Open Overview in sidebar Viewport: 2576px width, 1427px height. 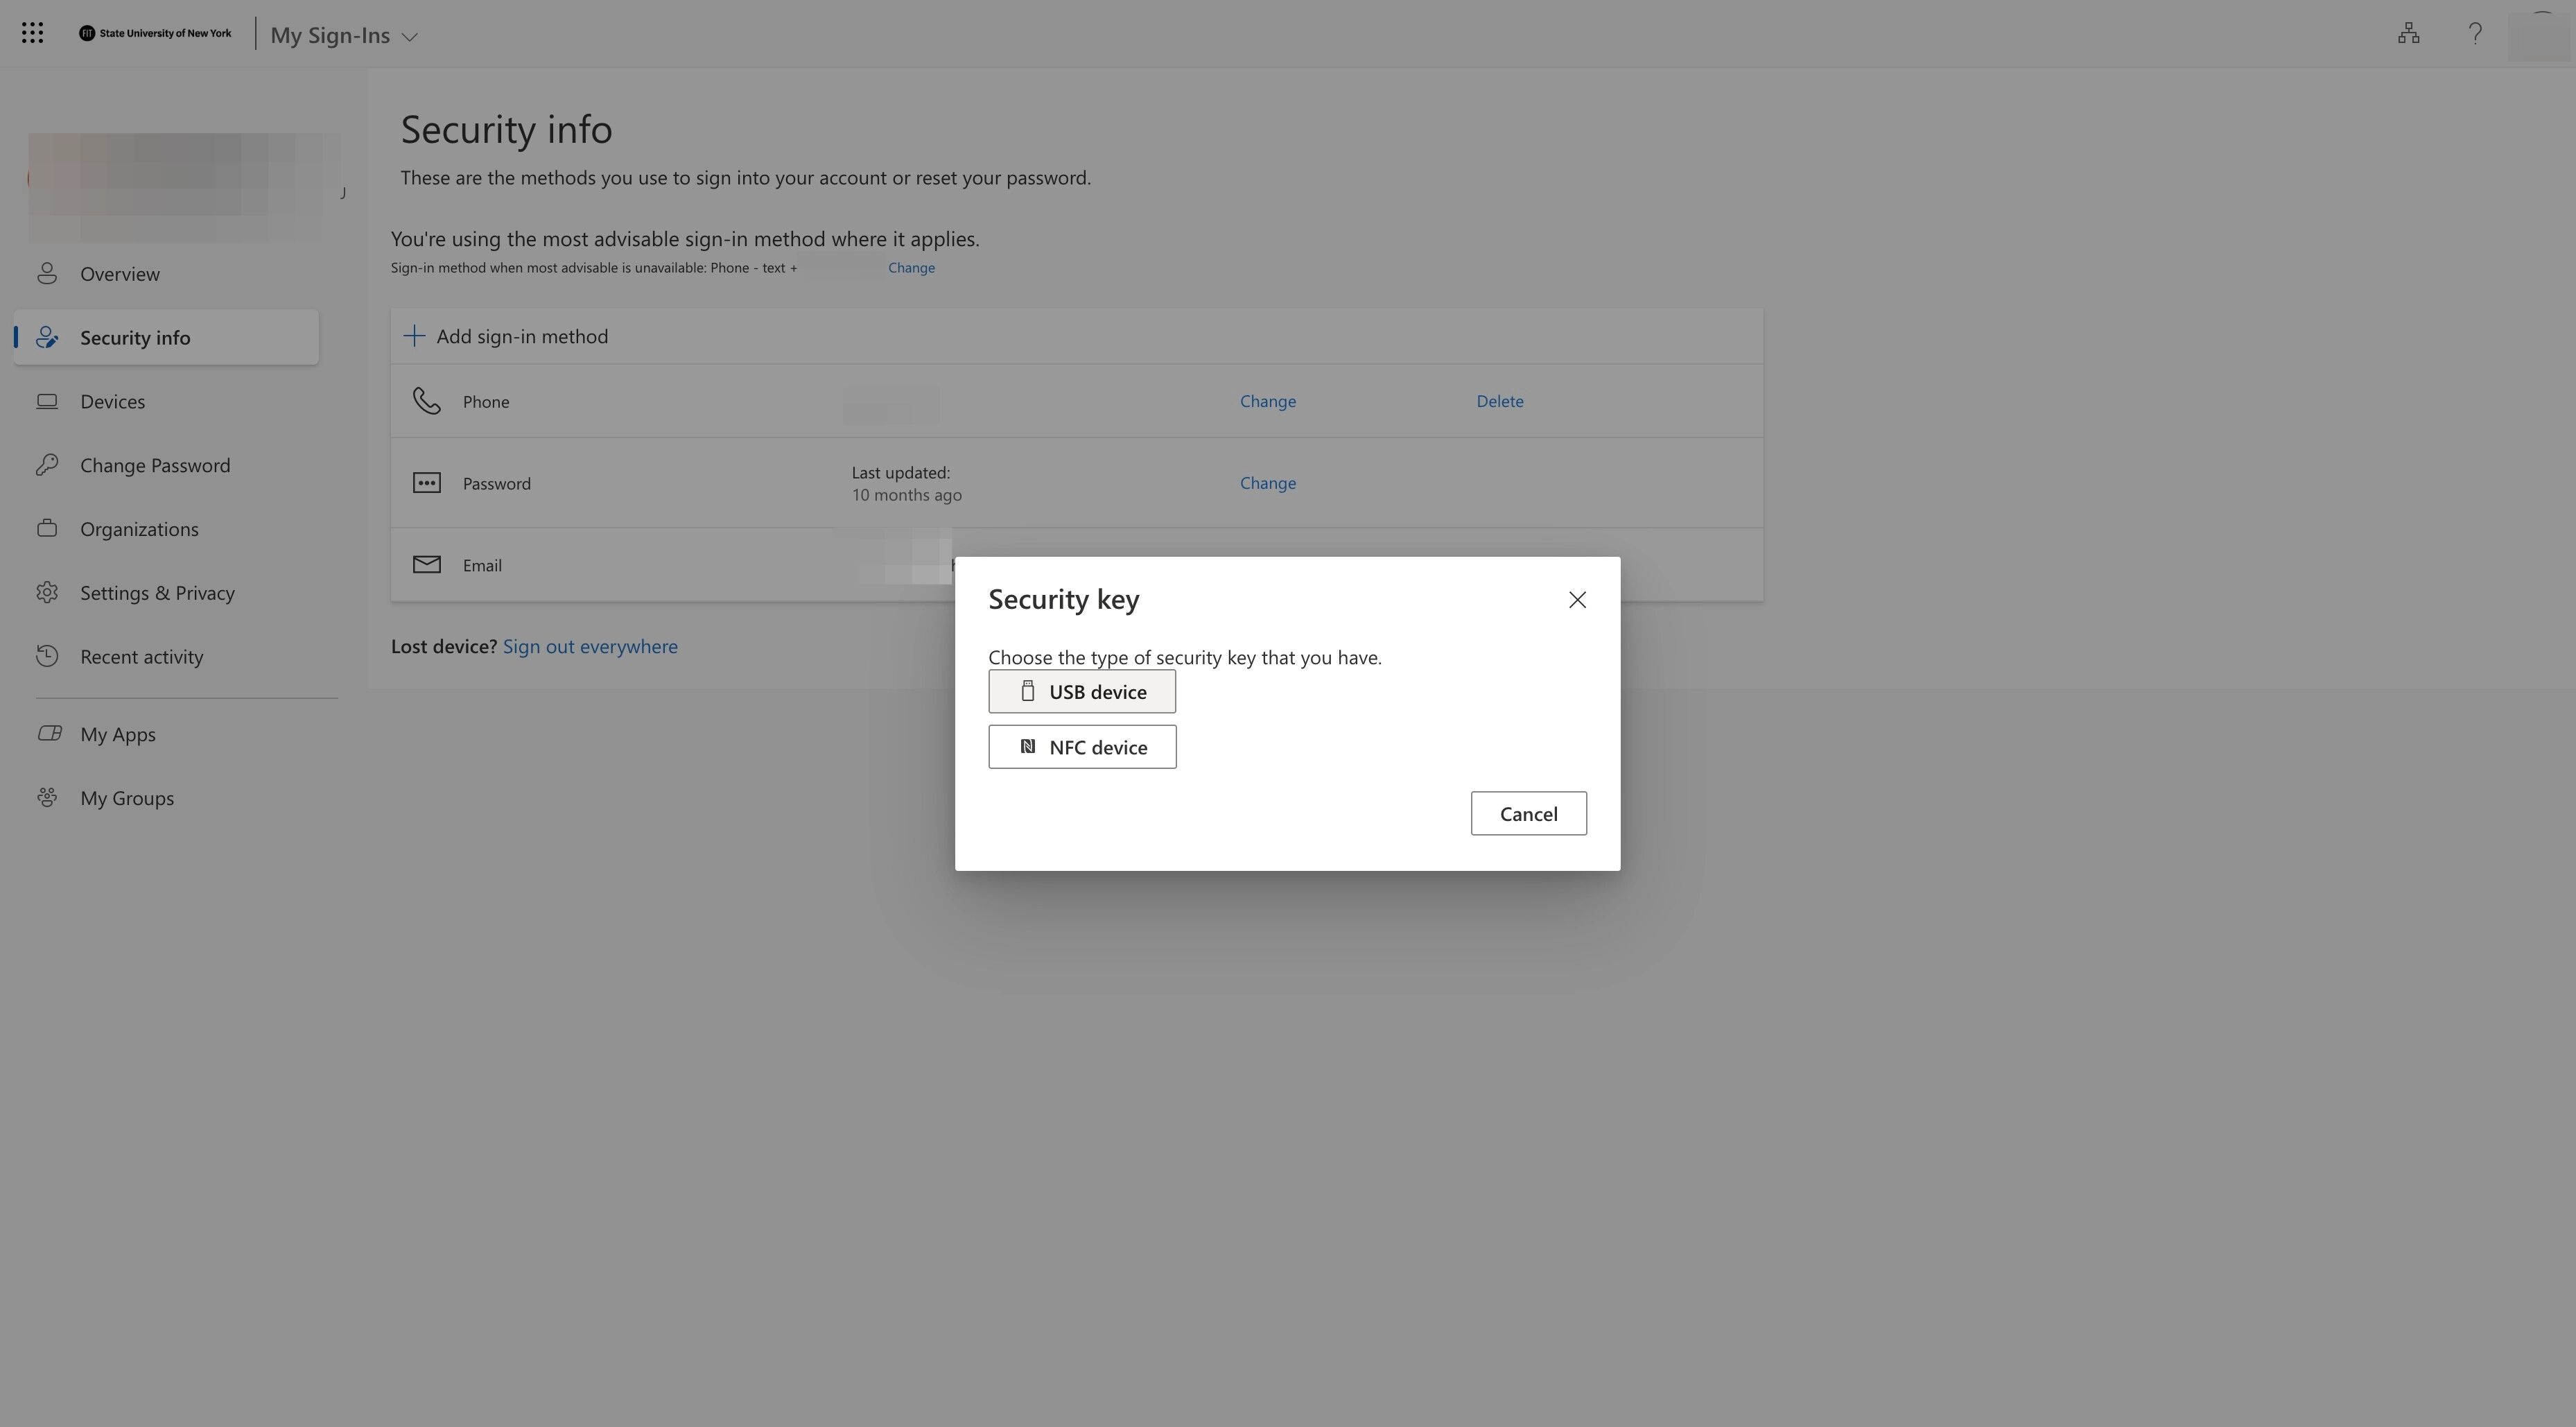pos(120,274)
